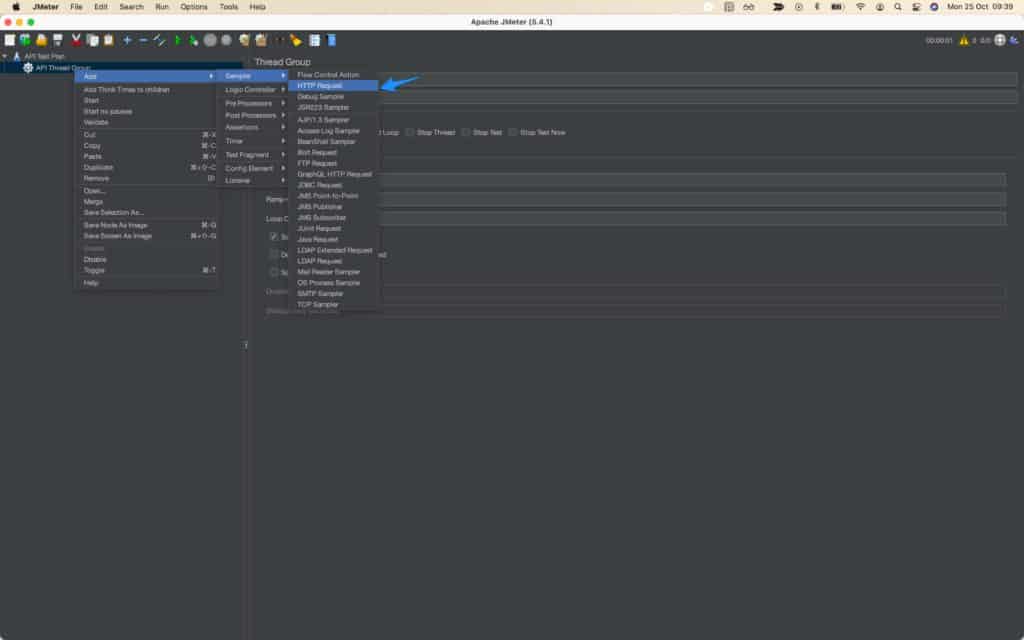The image size is (1024, 640).
Task: Click the Start no pauses toolbar icon
Action: (x=193, y=40)
